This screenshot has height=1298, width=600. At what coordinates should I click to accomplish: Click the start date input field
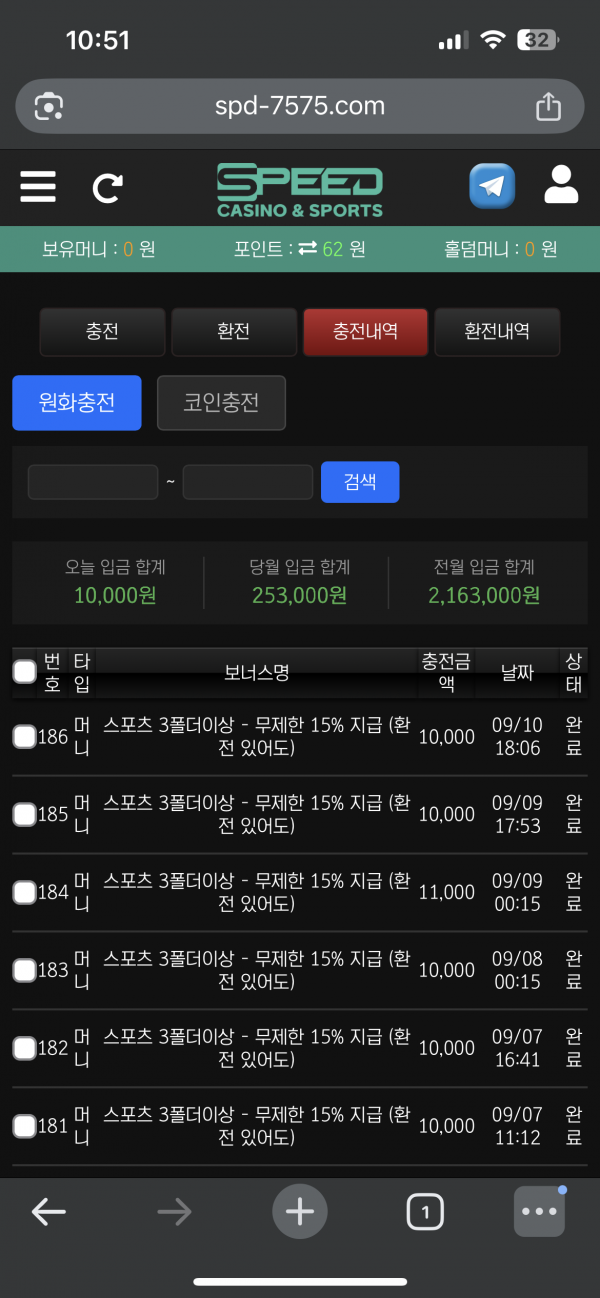93,482
